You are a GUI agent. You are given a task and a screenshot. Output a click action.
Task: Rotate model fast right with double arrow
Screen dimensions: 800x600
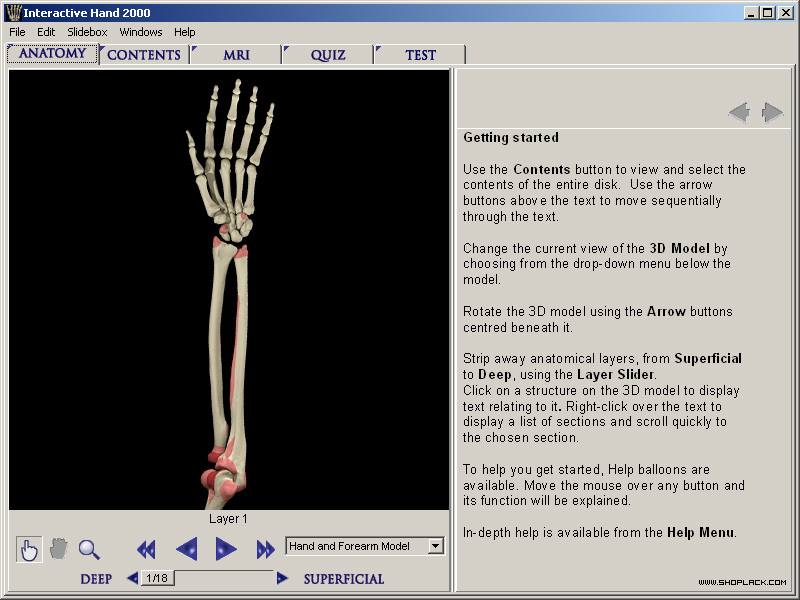click(265, 549)
